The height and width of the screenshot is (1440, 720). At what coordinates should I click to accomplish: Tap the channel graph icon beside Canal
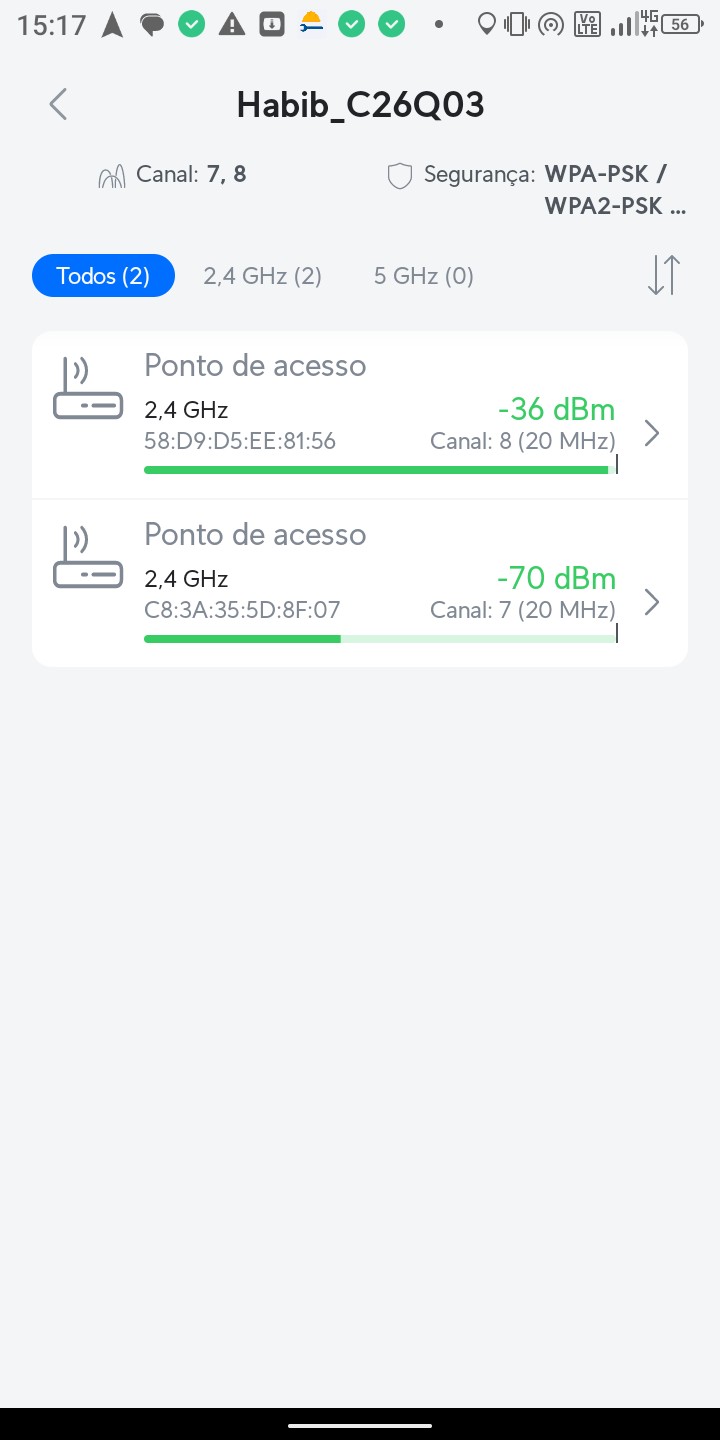click(x=112, y=177)
